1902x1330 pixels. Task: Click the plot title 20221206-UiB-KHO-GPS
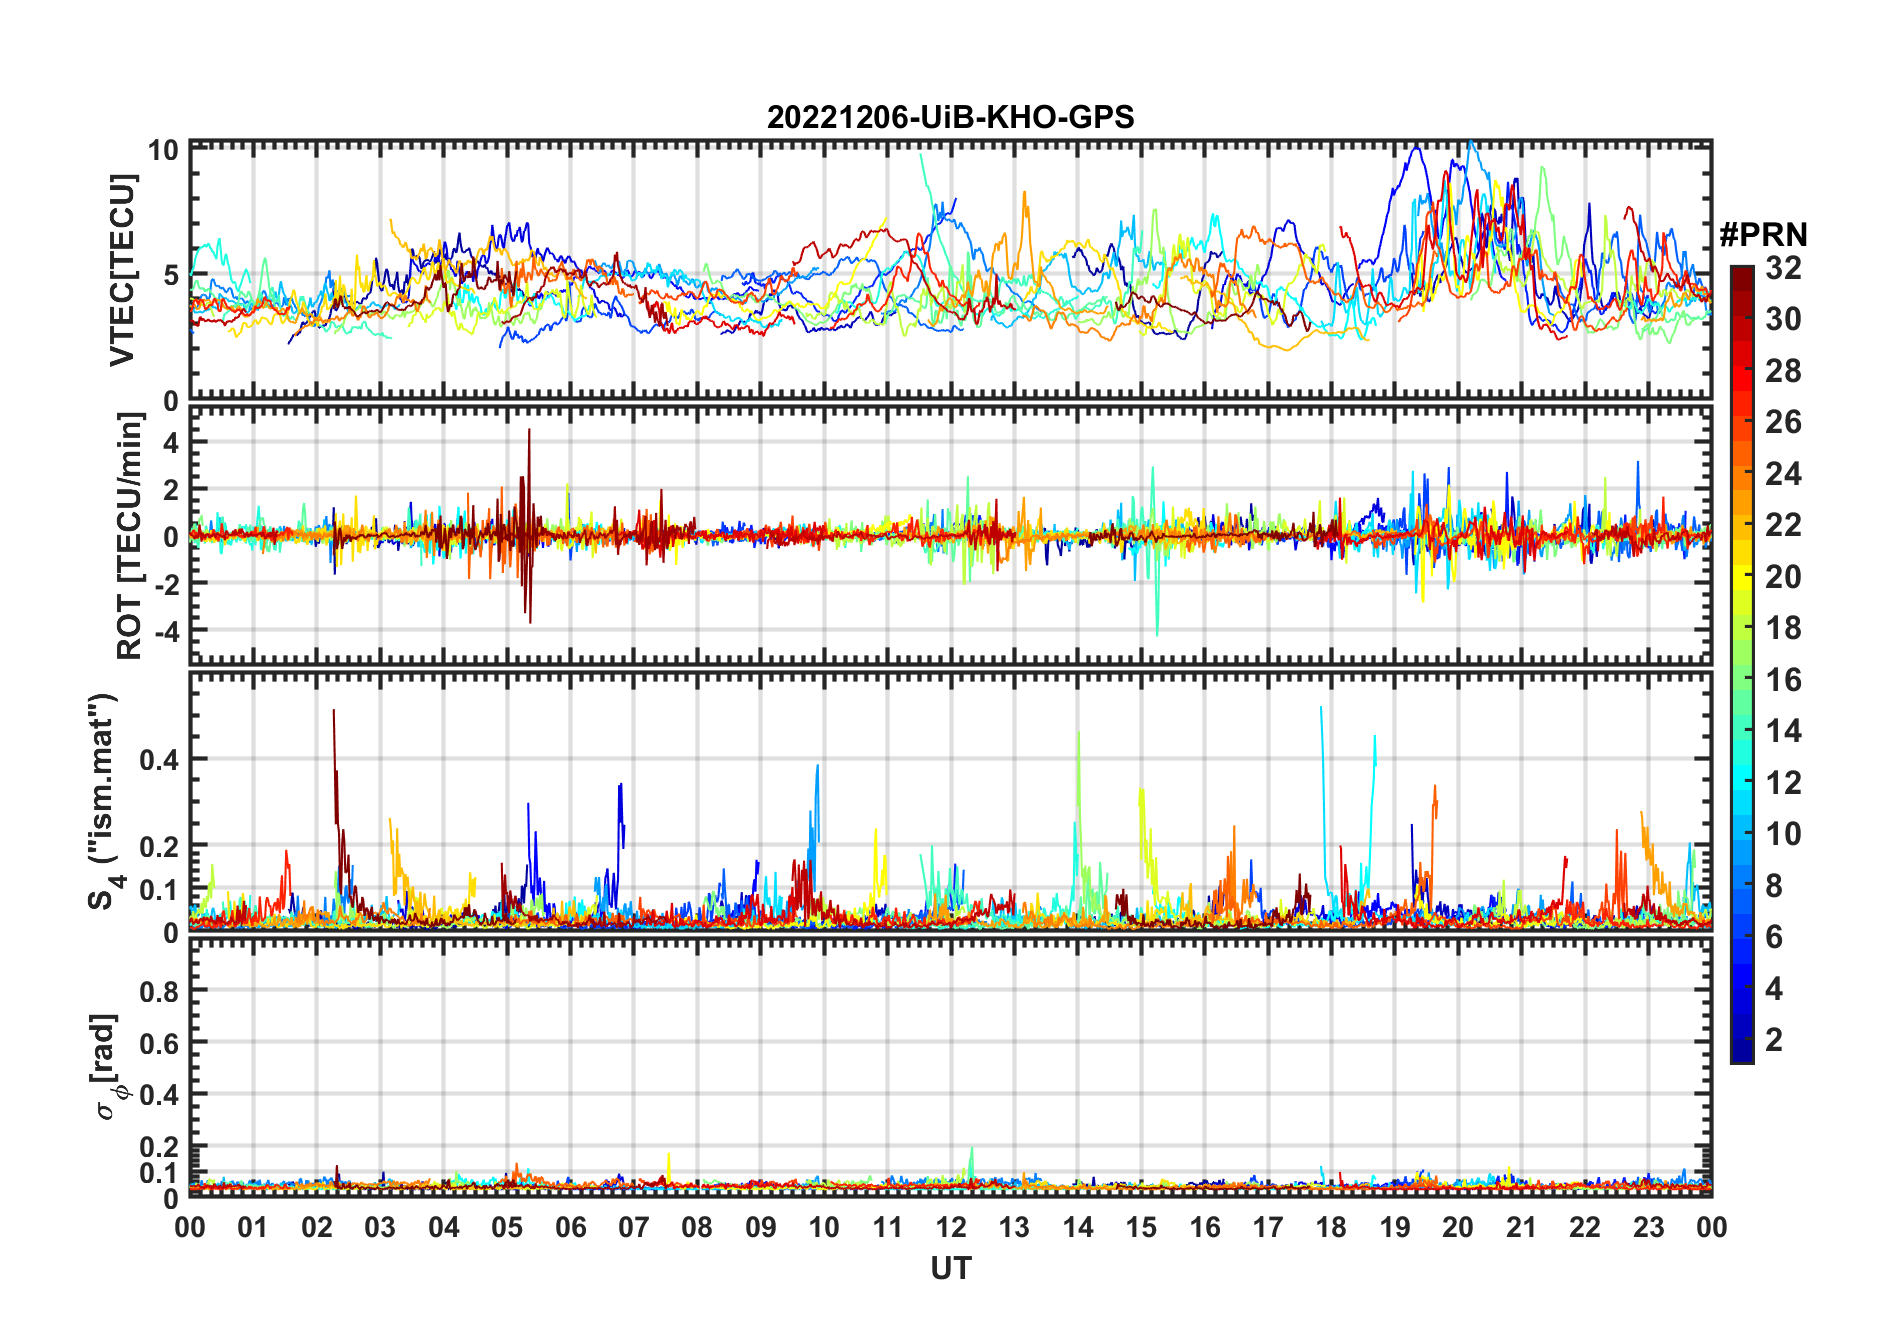point(950,117)
